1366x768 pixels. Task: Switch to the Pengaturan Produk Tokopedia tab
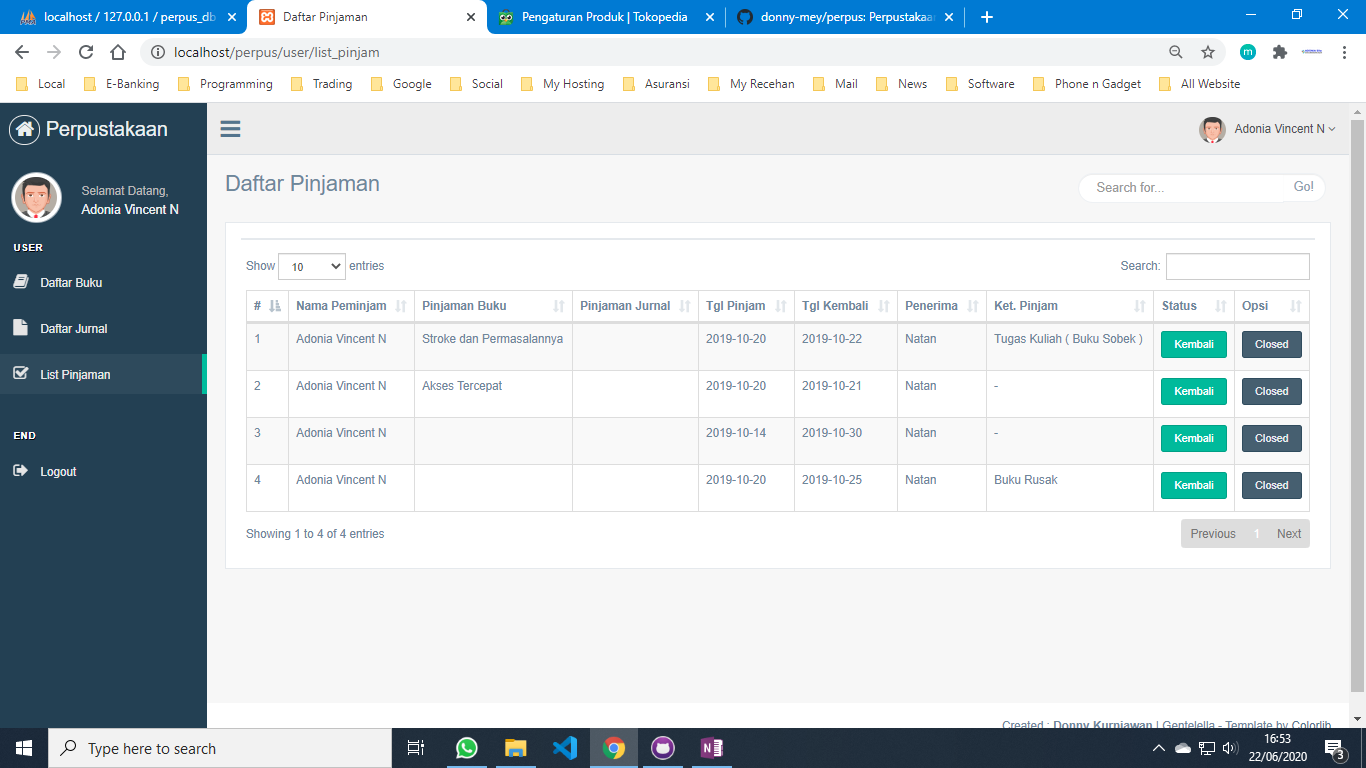(604, 17)
